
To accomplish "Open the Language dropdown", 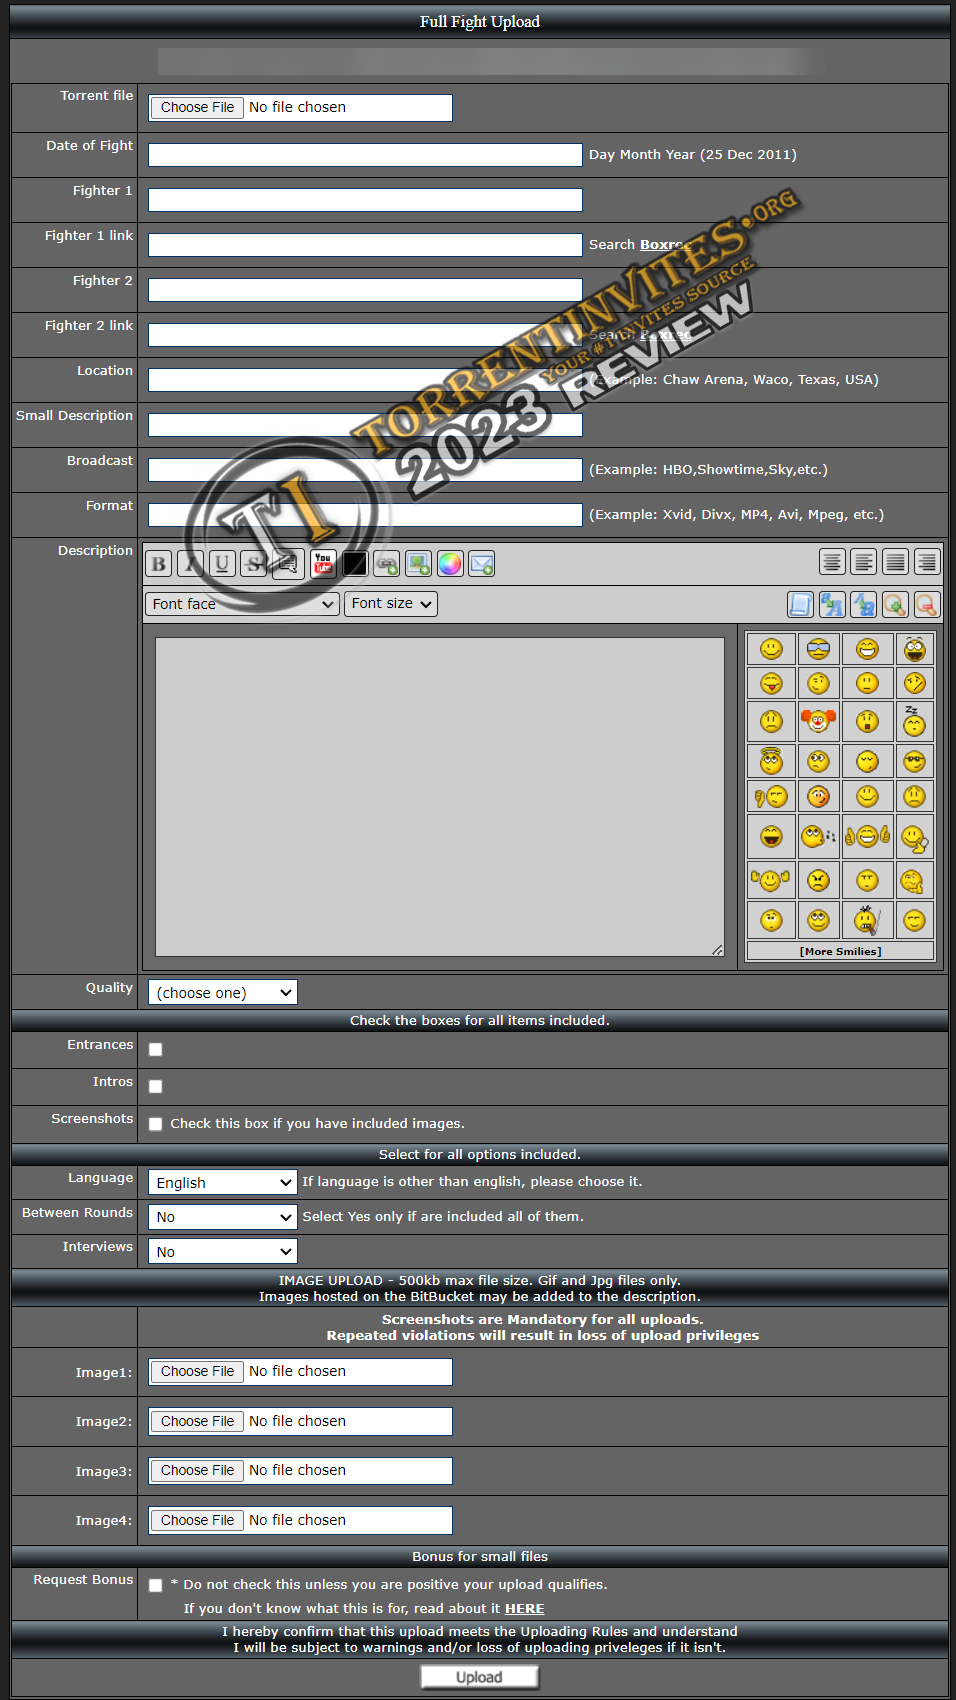I will pyautogui.click(x=222, y=1183).
